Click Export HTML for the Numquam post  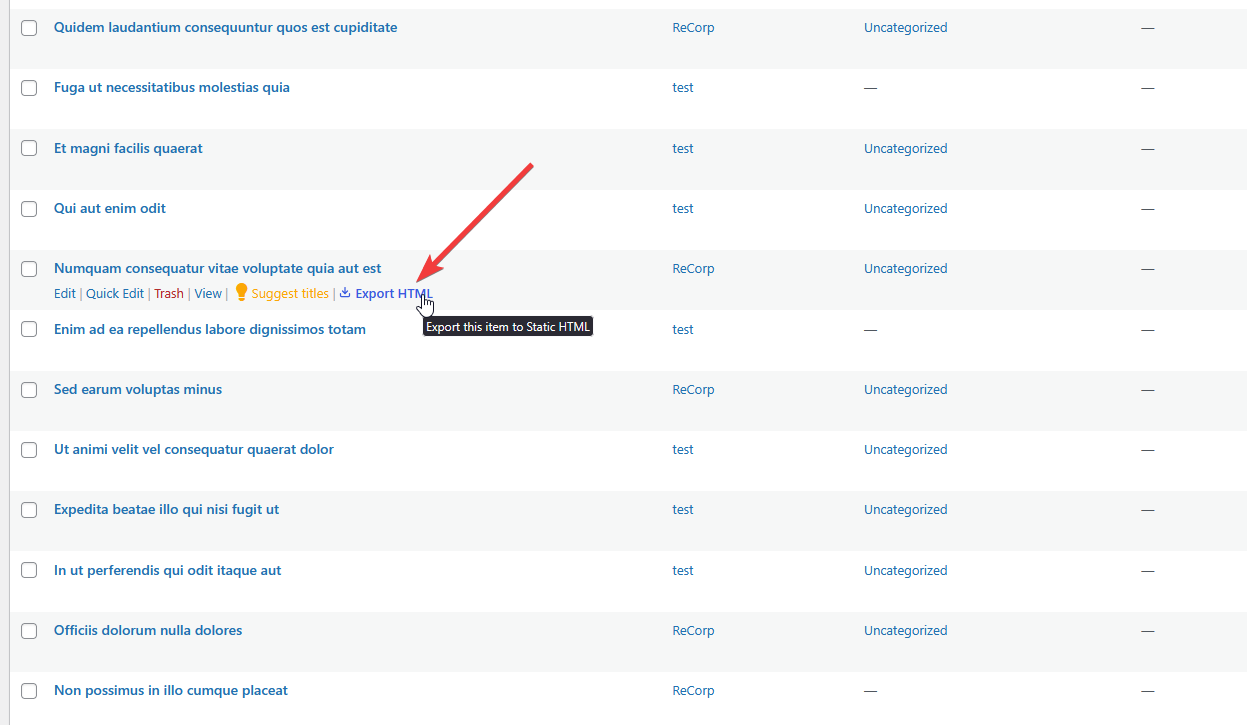click(x=391, y=293)
